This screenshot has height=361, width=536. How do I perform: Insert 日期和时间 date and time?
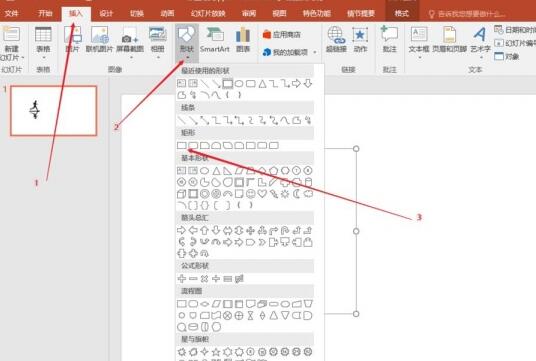[x=515, y=30]
